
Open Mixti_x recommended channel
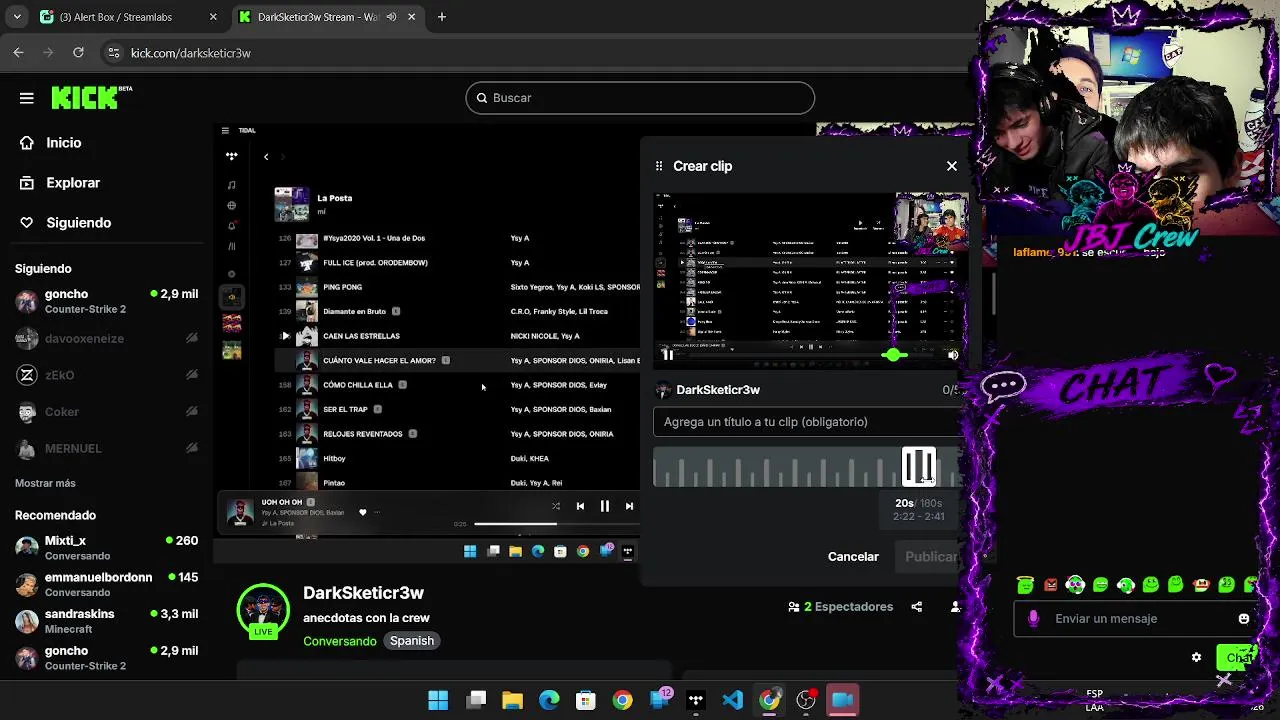coord(106,547)
